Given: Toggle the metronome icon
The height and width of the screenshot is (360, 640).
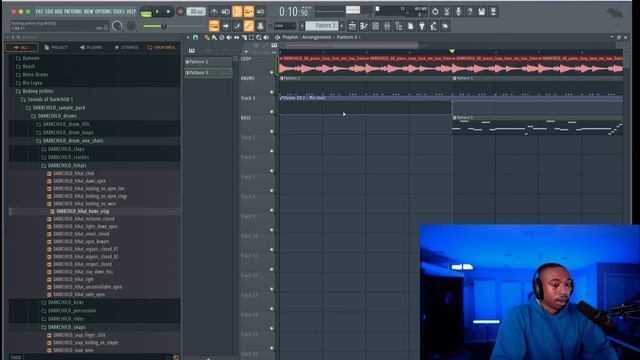Looking at the screenshot, I should pos(214,12).
